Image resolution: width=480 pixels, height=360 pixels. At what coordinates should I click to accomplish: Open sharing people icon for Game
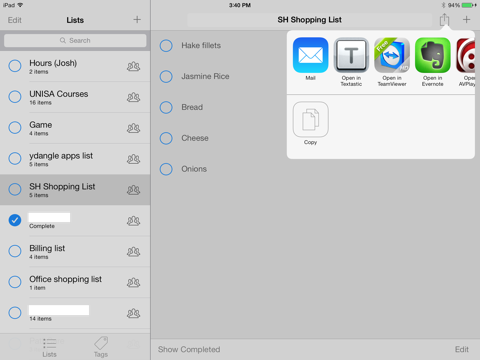point(133,128)
